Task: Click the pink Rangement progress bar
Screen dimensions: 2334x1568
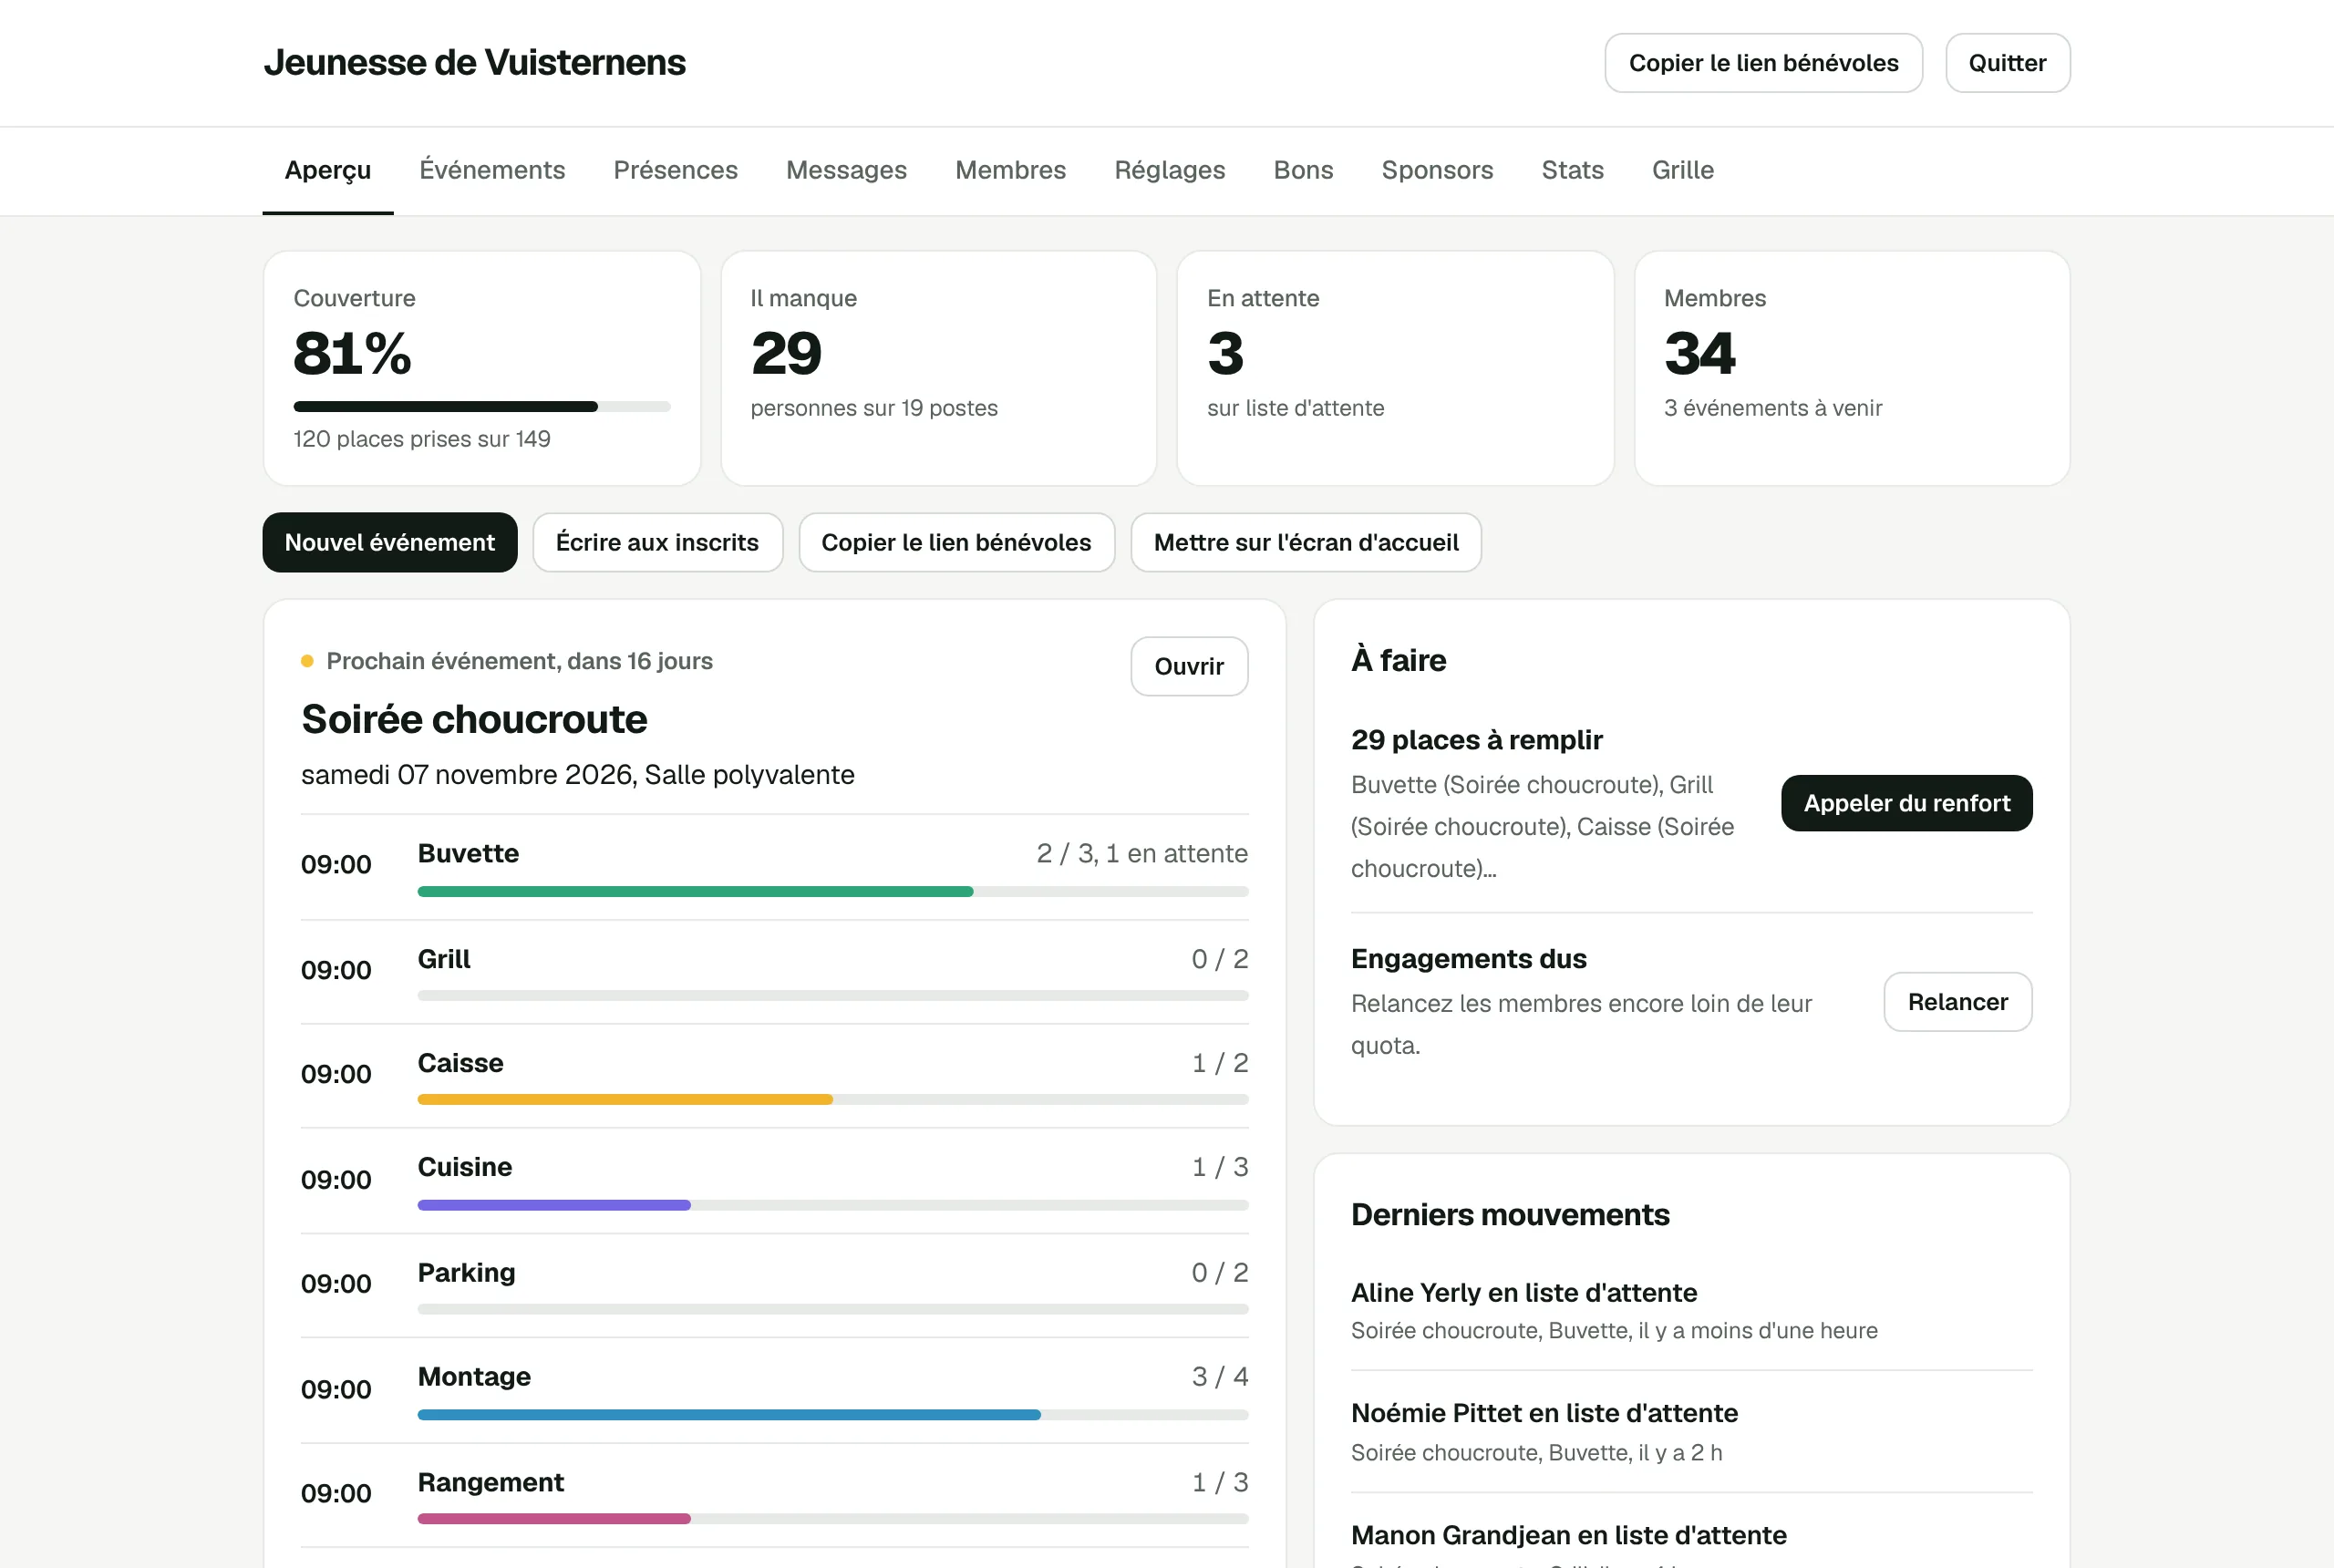Action: (833, 1519)
